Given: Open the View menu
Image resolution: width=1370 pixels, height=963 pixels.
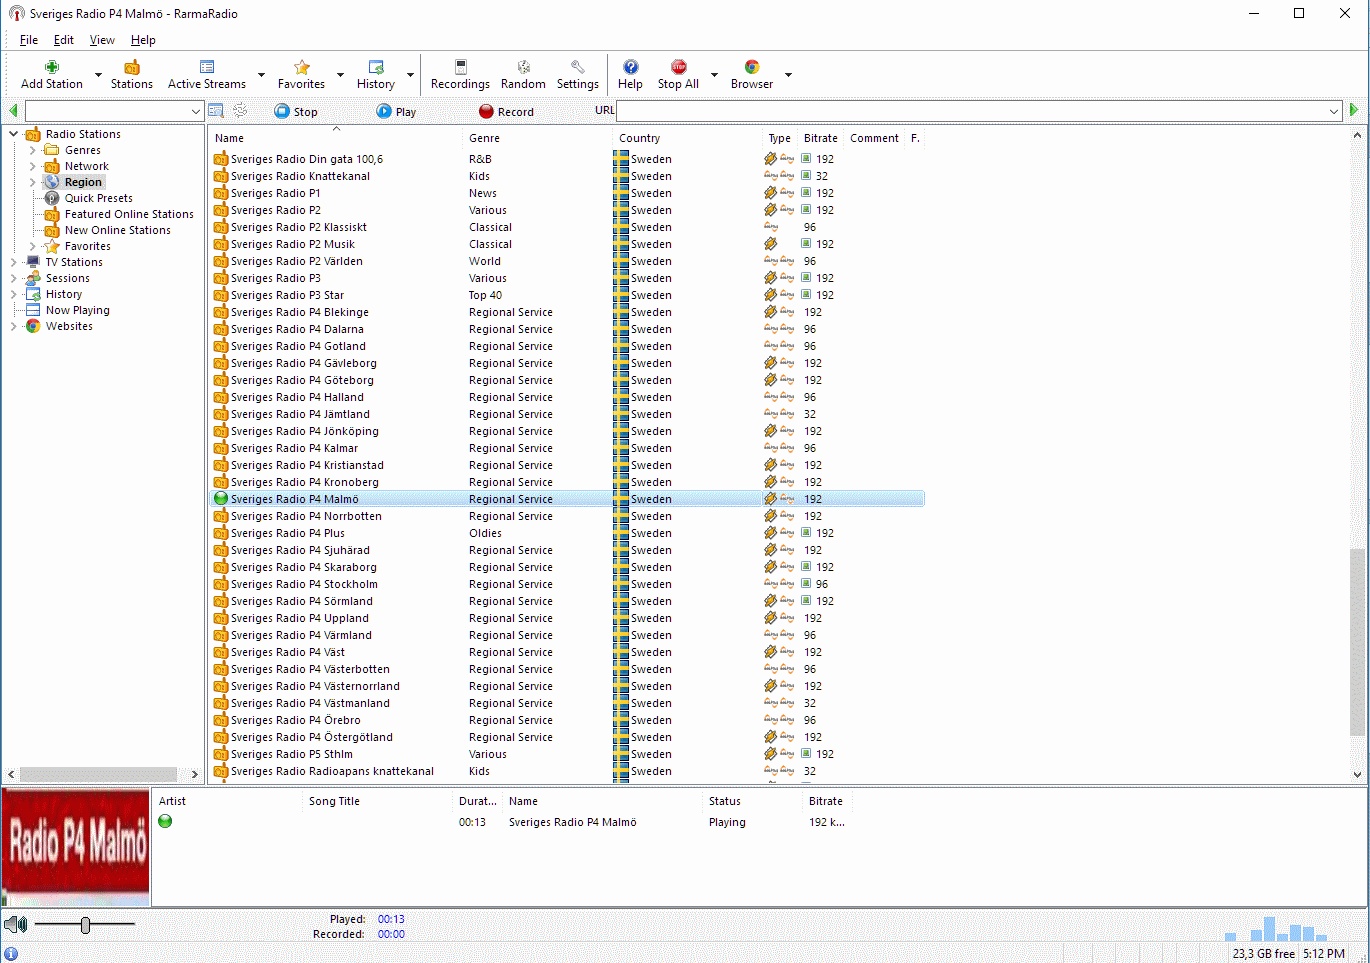Looking at the screenshot, I should 102,40.
